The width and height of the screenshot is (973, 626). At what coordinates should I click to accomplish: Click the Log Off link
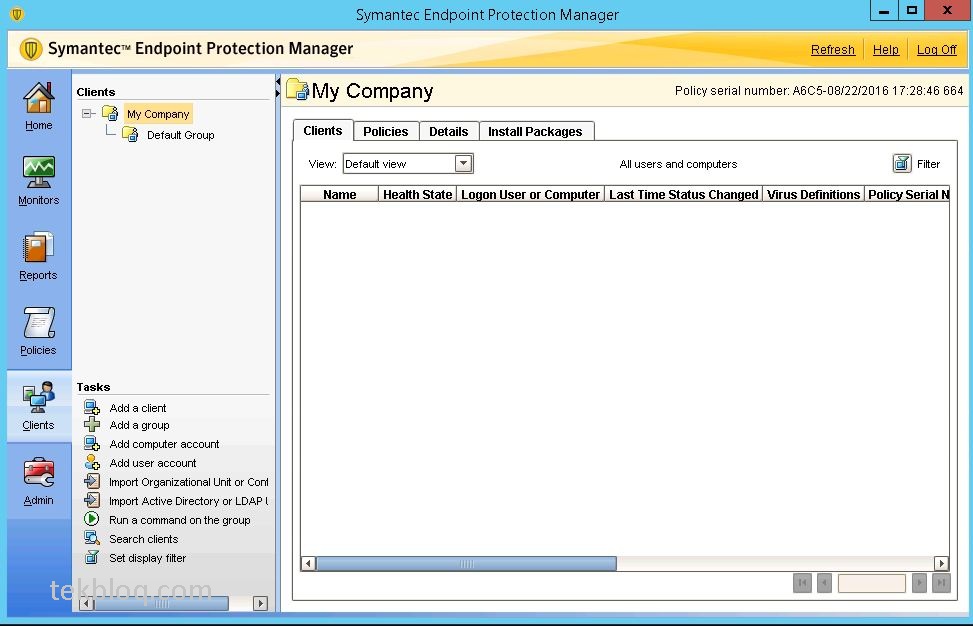(936, 50)
